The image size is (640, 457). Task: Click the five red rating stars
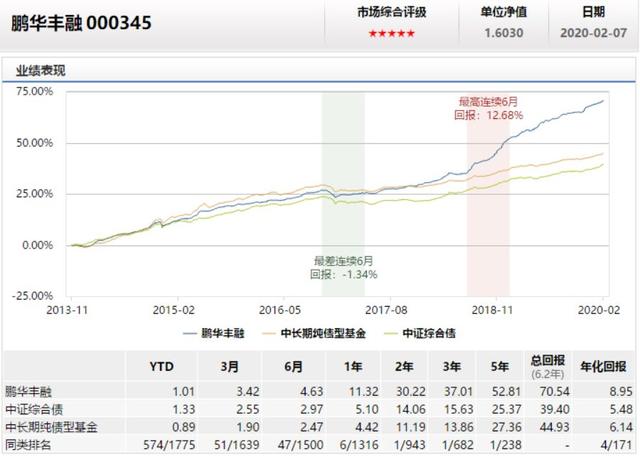tap(391, 33)
